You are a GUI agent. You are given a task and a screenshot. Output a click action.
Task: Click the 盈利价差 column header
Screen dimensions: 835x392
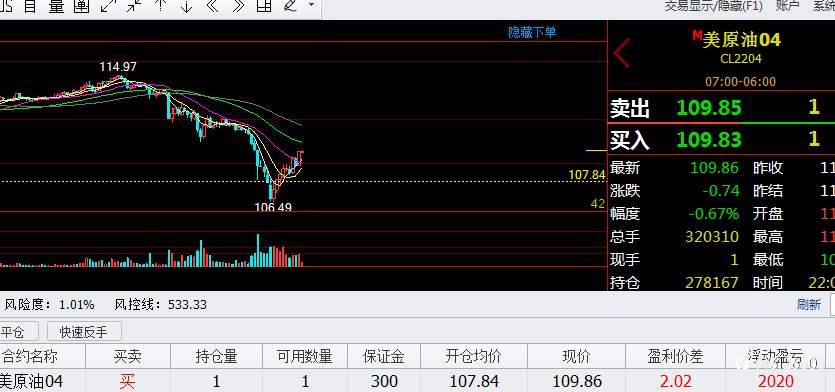click(x=675, y=356)
